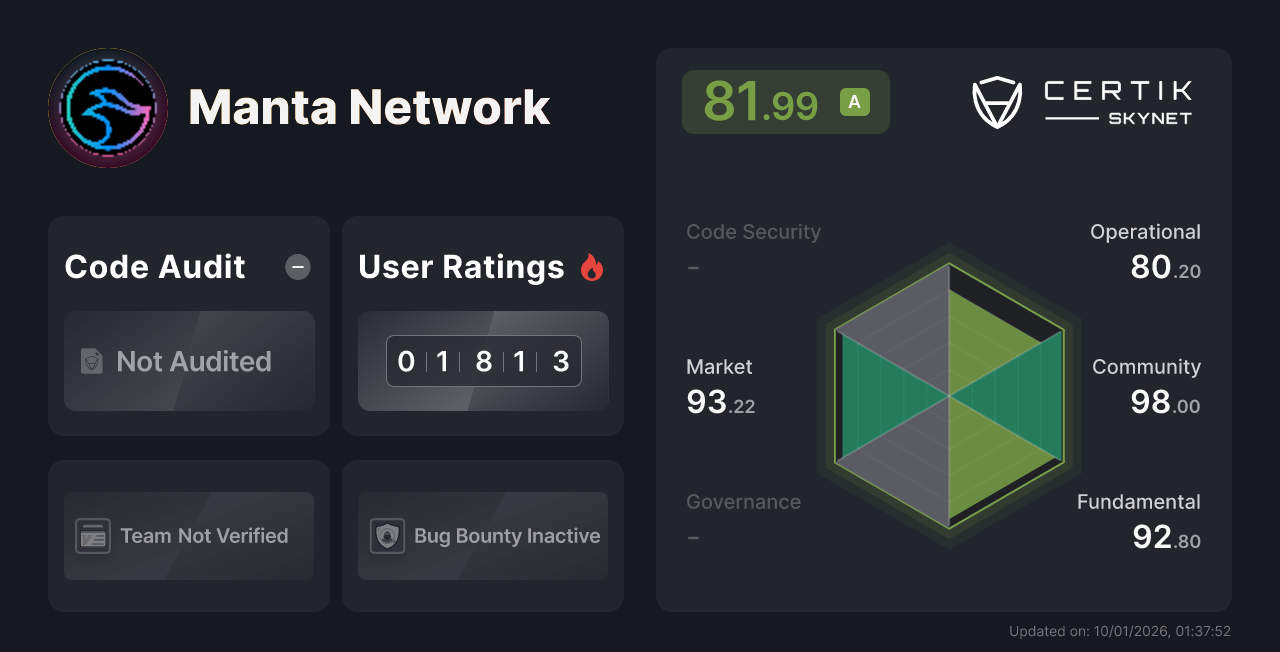This screenshot has width=1280, height=652.
Task: Click the user ratings counter showing 01813
Action: click(x=483, y=361)
